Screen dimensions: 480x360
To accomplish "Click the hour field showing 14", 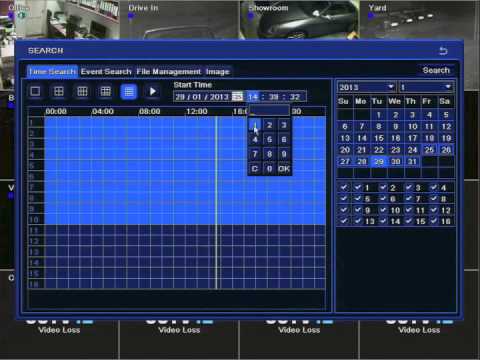I will point(253,97).
